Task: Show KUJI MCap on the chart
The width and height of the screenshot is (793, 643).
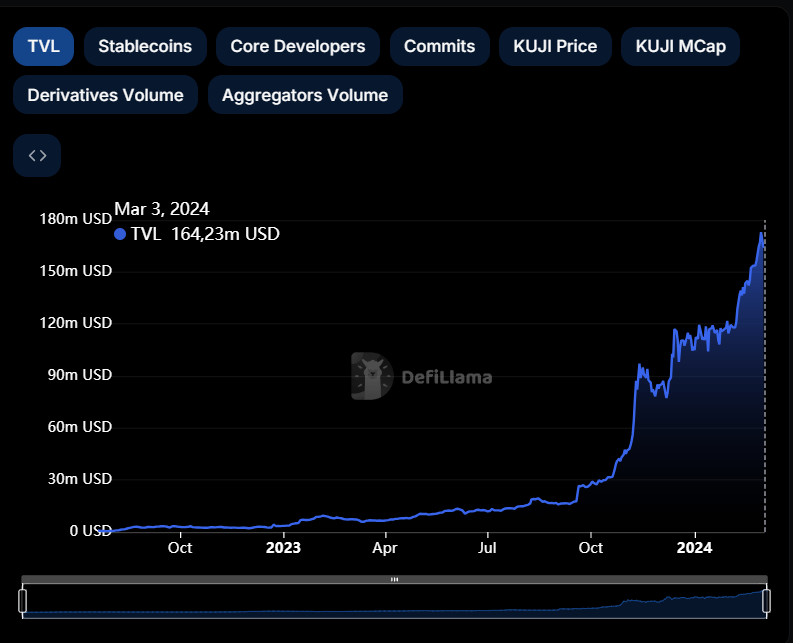Action: [680, 46]
